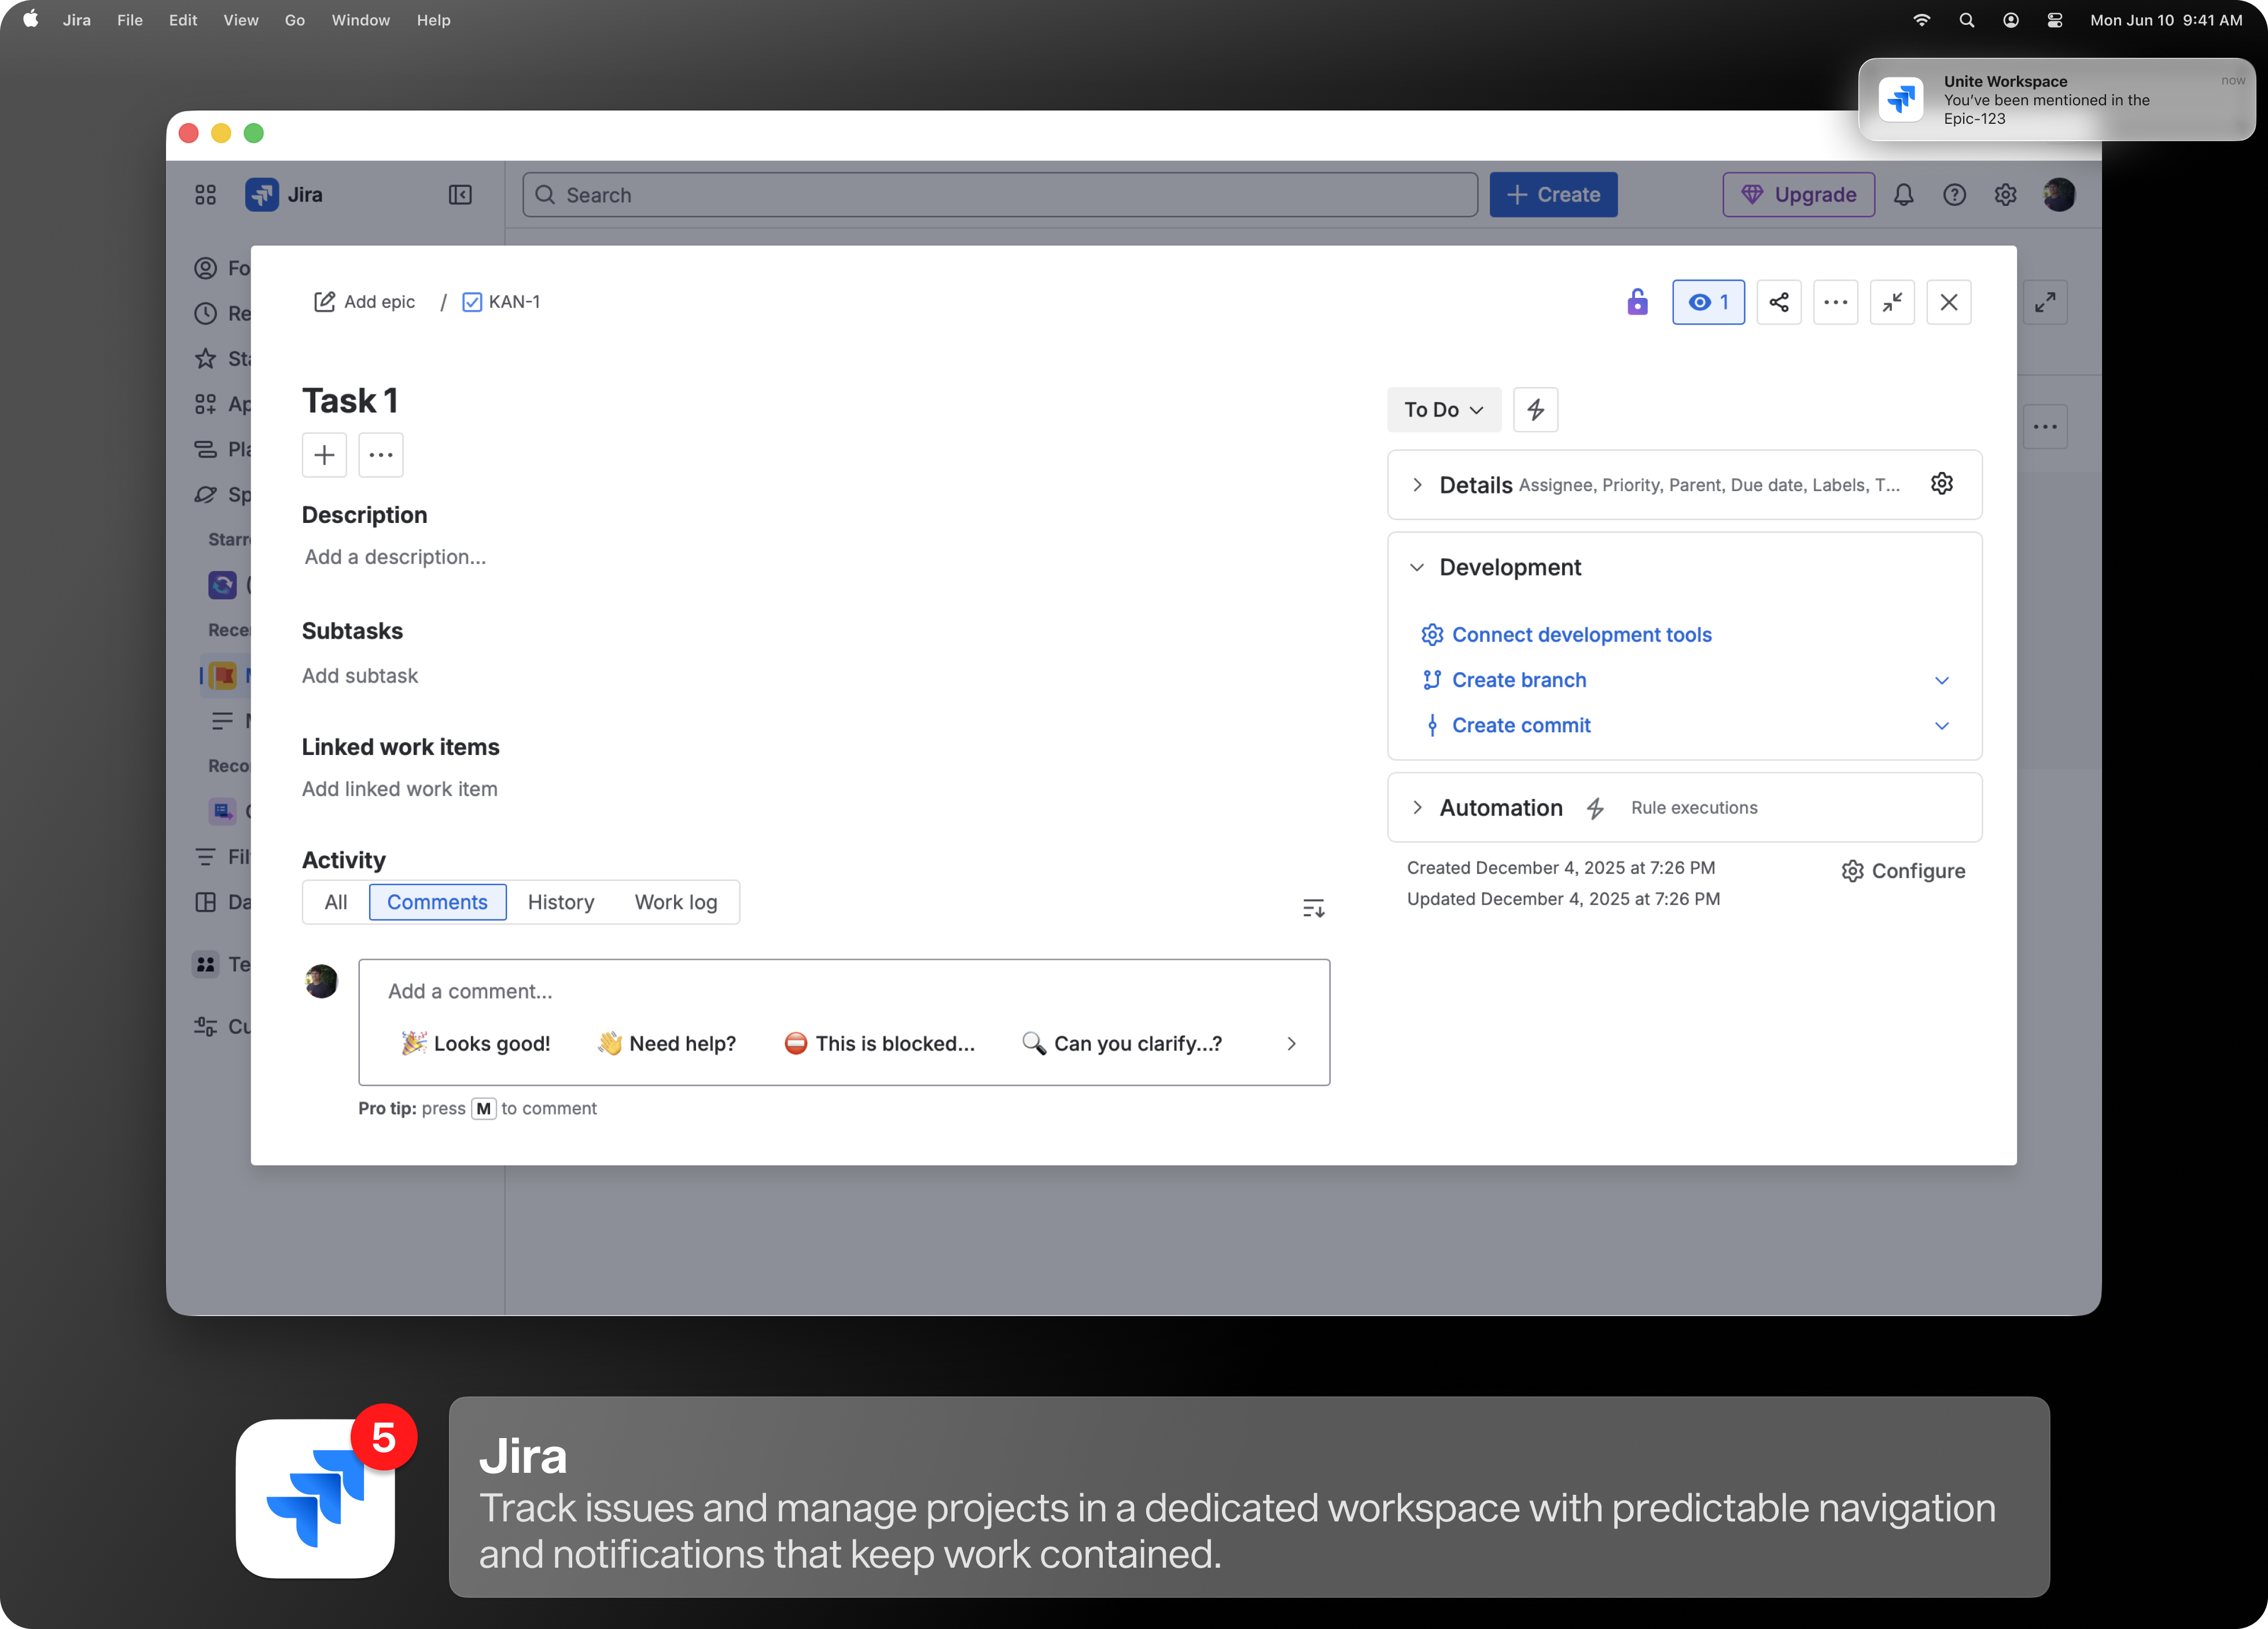Click the lightning bolt actions button beside To Do
The width and height of the screenshot is (2268, 1629).
pyautogui.click(x=1535, y=410)
